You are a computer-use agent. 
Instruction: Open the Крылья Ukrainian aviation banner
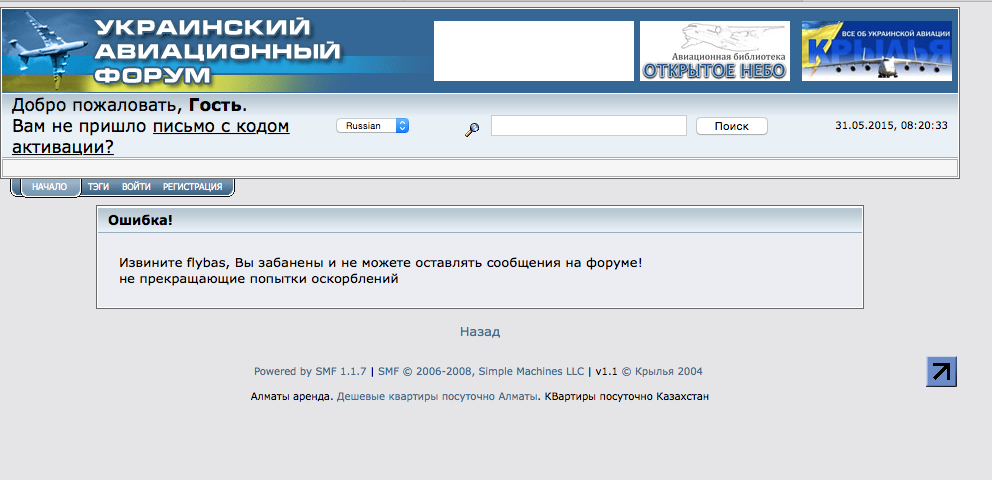[x=876, y=51]
